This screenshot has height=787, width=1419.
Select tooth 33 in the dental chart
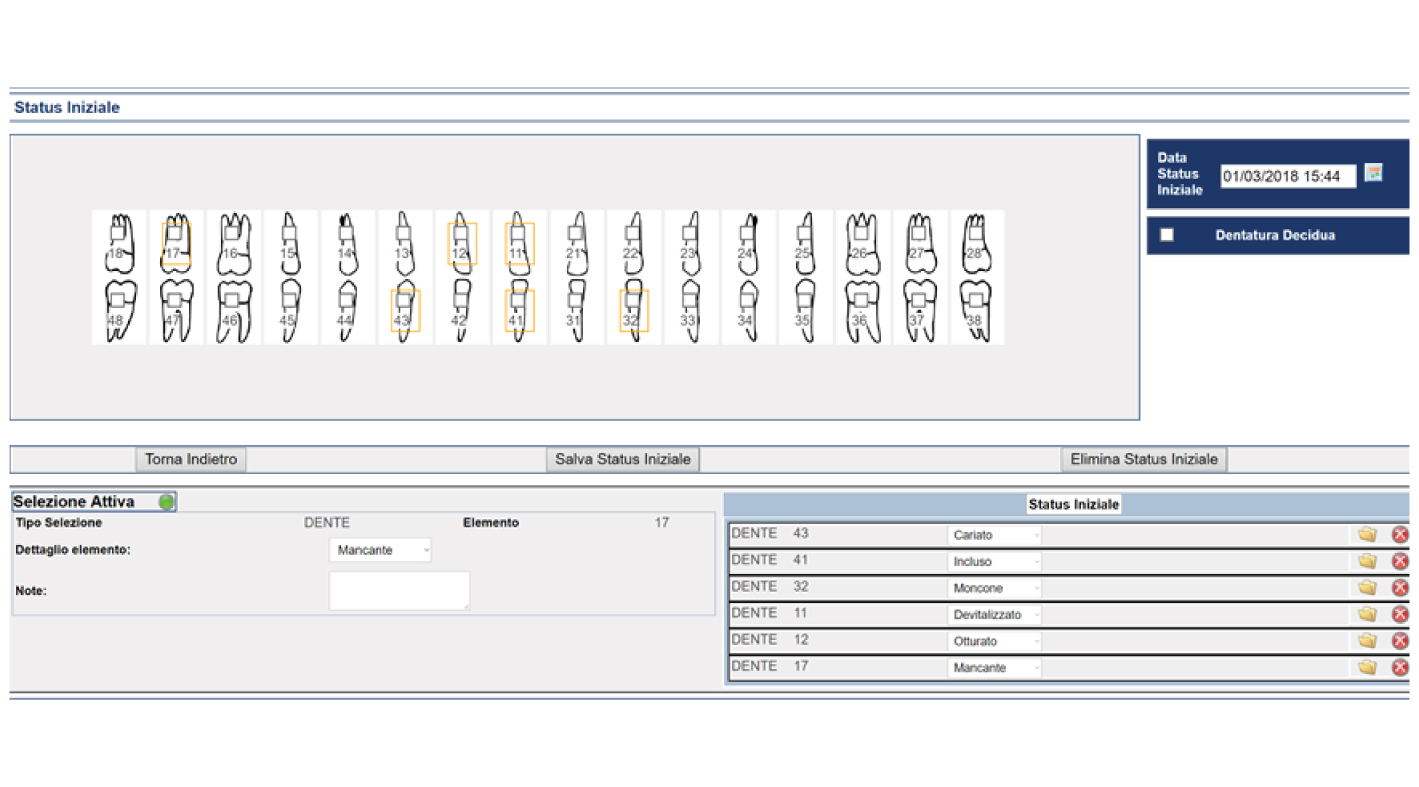tap(690, 311)
